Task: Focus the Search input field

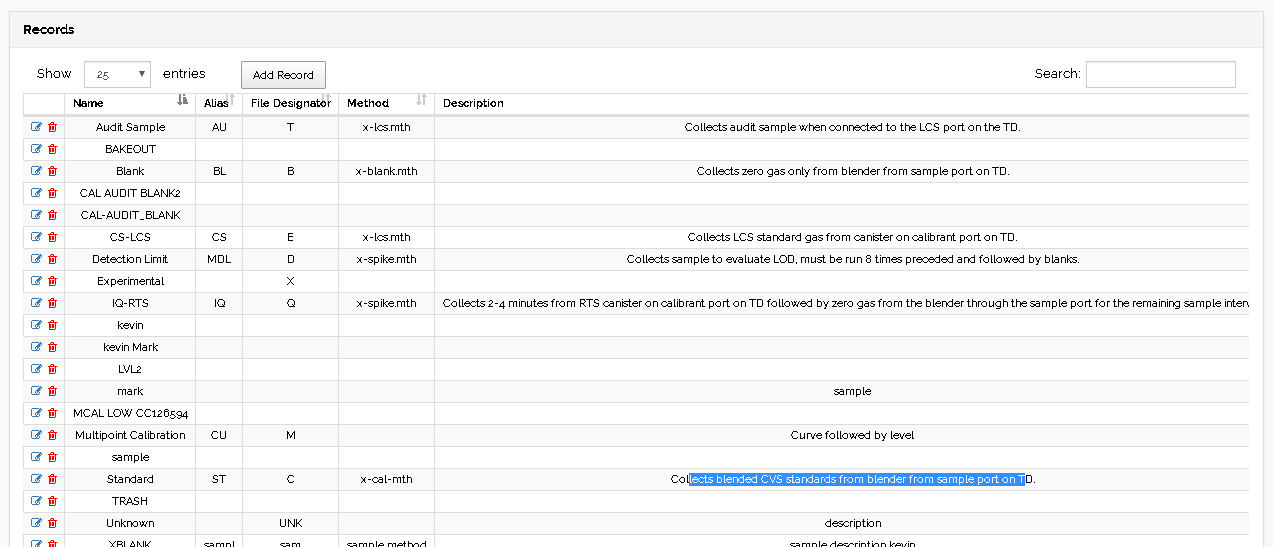Action: point(1160,74)
